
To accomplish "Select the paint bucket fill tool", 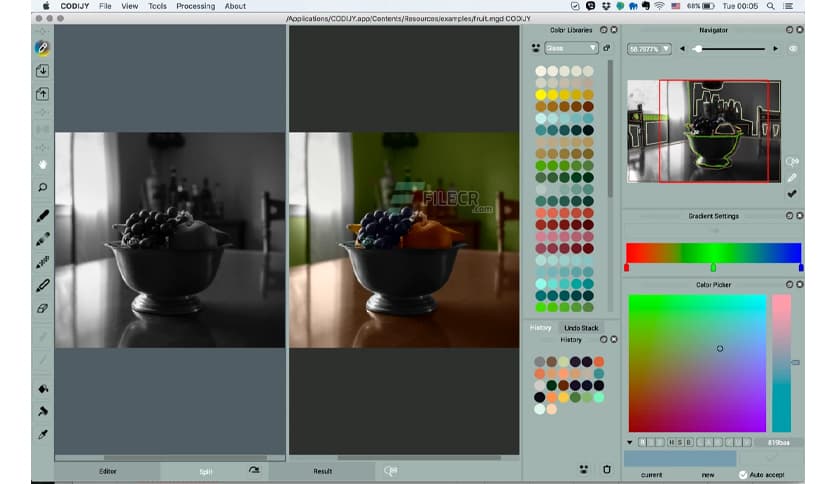I will click(43, 388).
